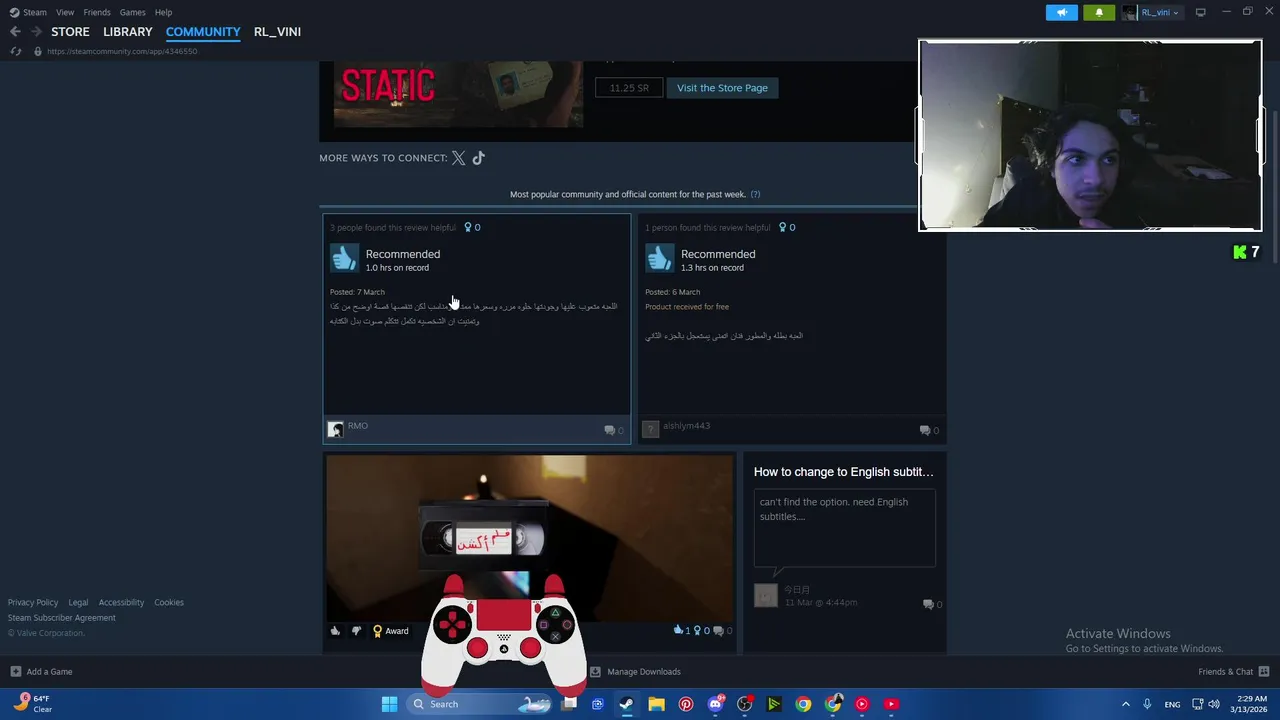Screen dimensions: 1280x720
Task: Open the Help menu
Action: (163, 12)
